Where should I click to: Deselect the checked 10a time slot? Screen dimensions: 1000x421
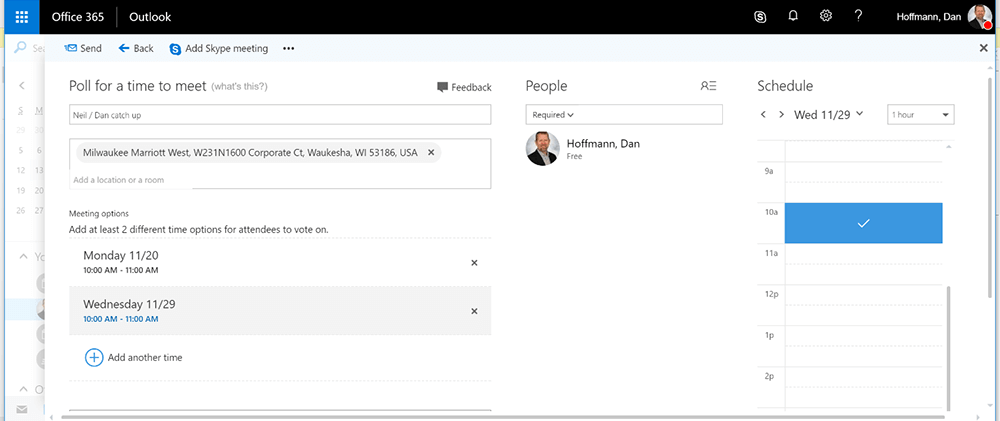click(863, 223)
